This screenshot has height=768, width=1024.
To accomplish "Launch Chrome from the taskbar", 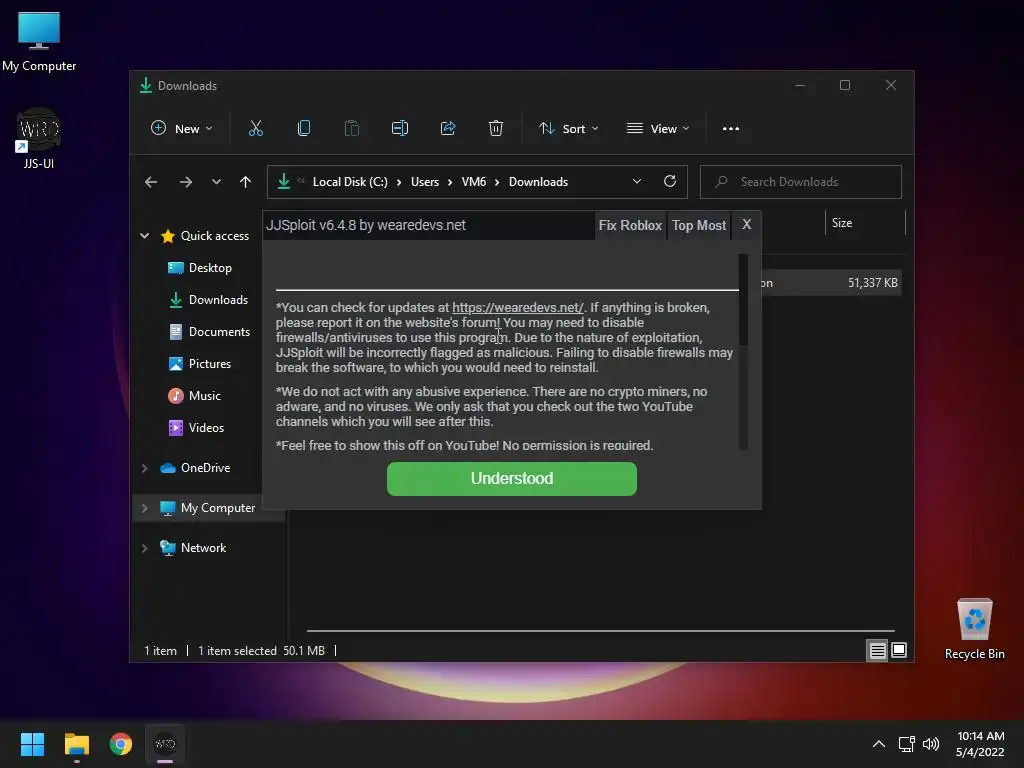I will 120,744.
